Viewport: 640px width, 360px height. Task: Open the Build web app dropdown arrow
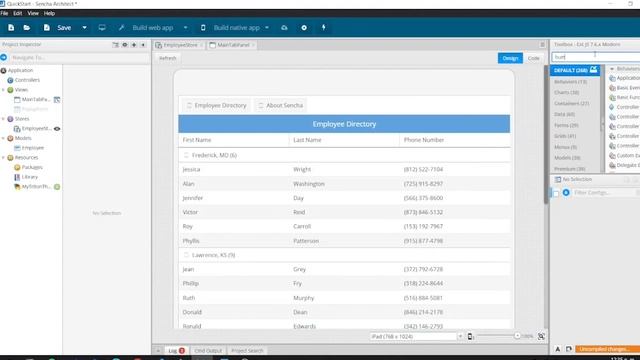point(186,27)
